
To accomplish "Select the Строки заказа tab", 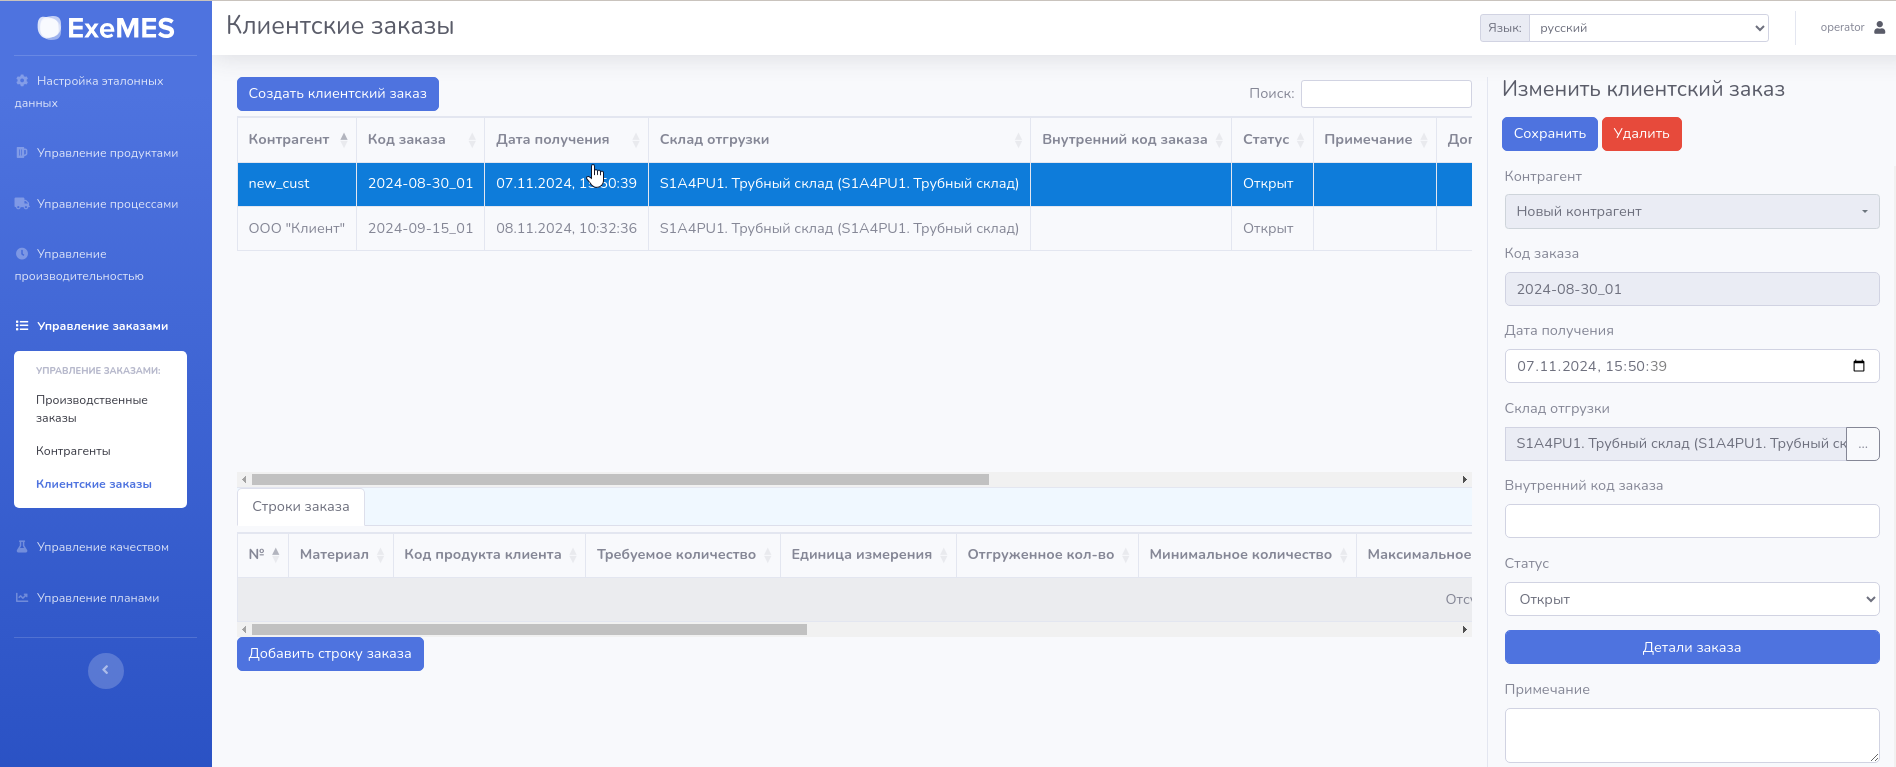I will 300,507.
